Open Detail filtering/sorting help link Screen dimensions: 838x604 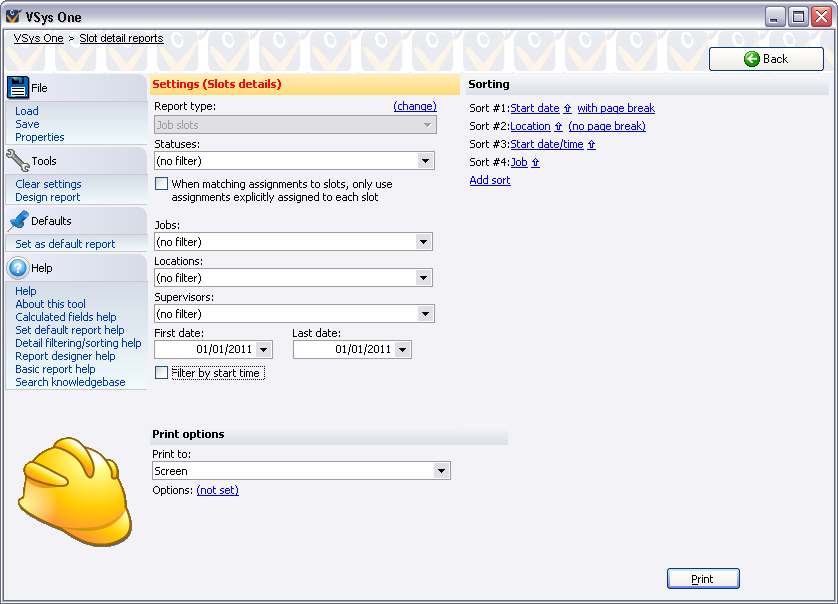78,343
